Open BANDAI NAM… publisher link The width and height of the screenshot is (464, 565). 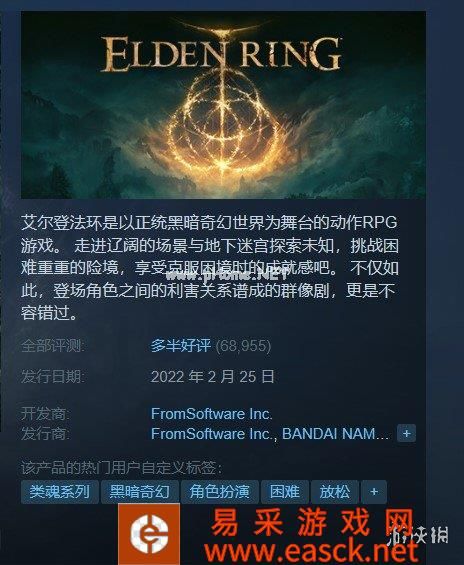[335, 433]
